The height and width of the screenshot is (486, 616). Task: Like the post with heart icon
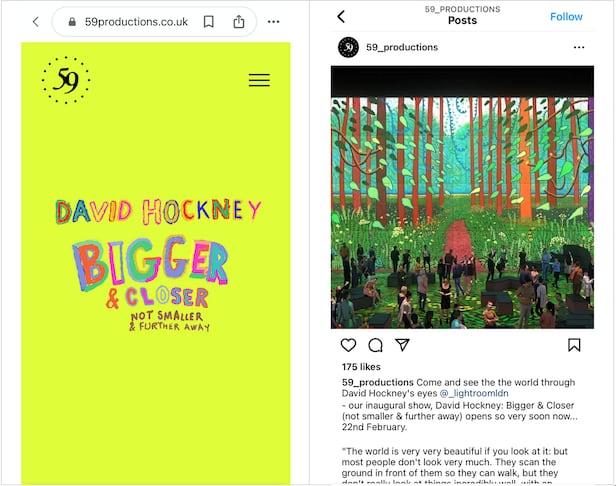pos(348,345)
